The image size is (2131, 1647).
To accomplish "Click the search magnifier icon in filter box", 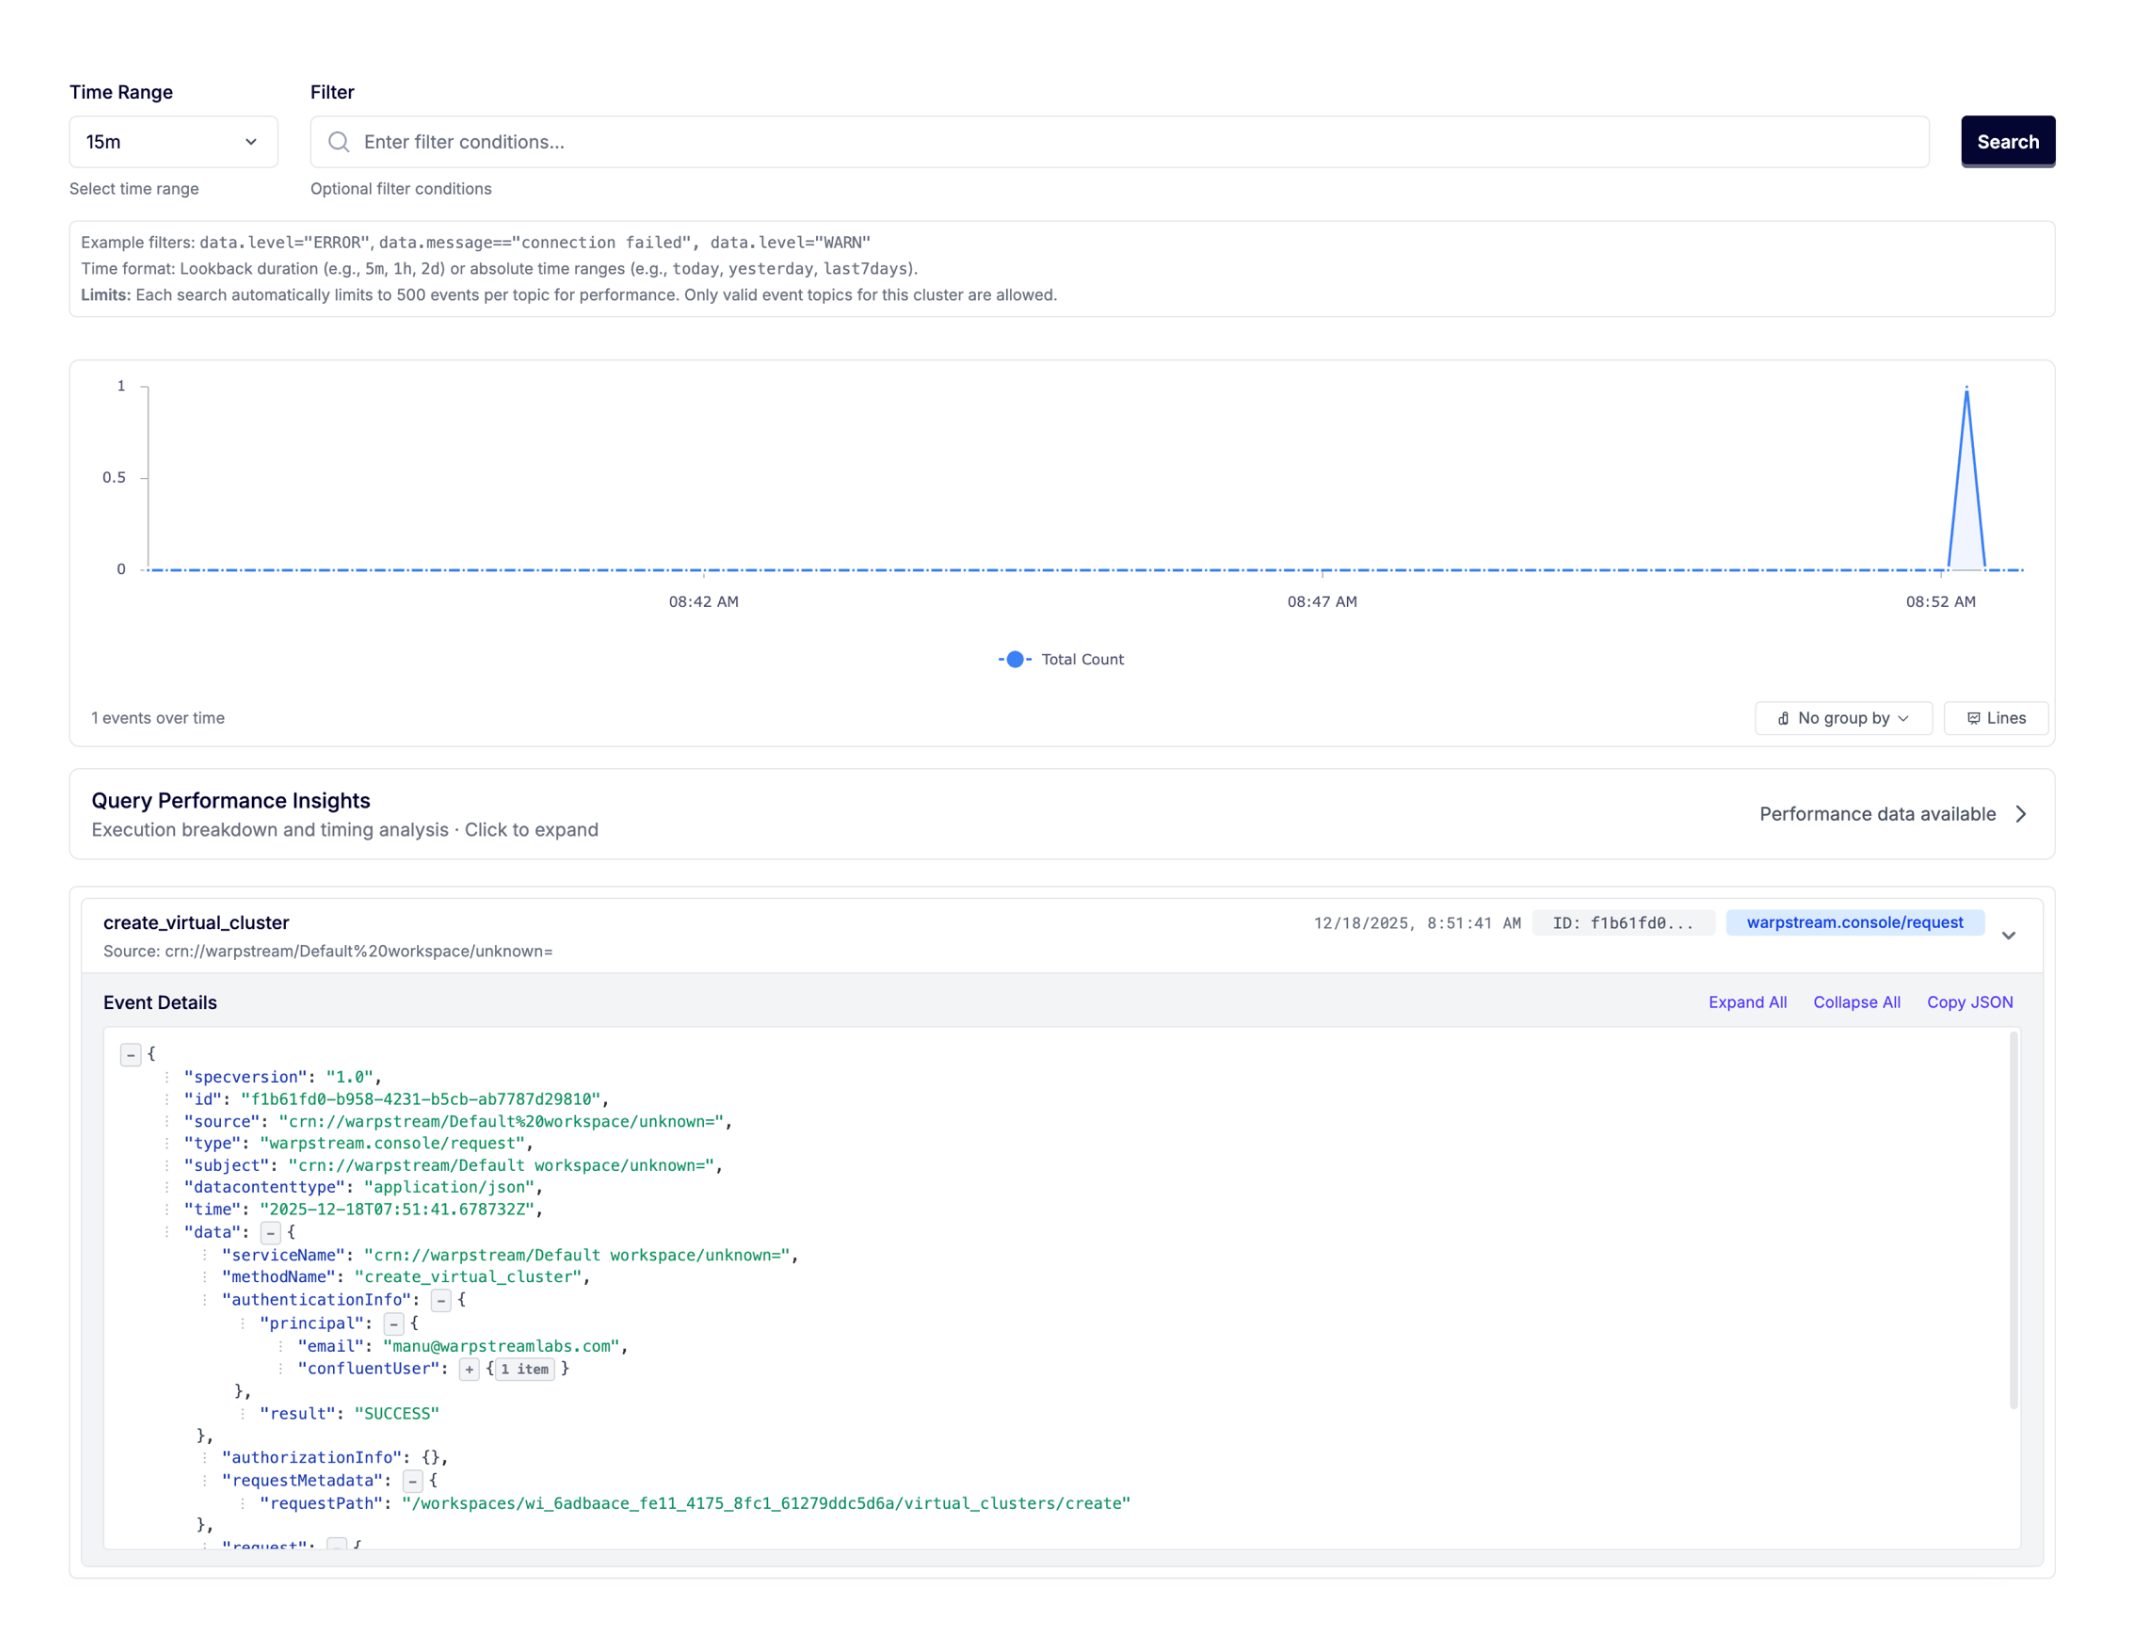I will (339, 142).
